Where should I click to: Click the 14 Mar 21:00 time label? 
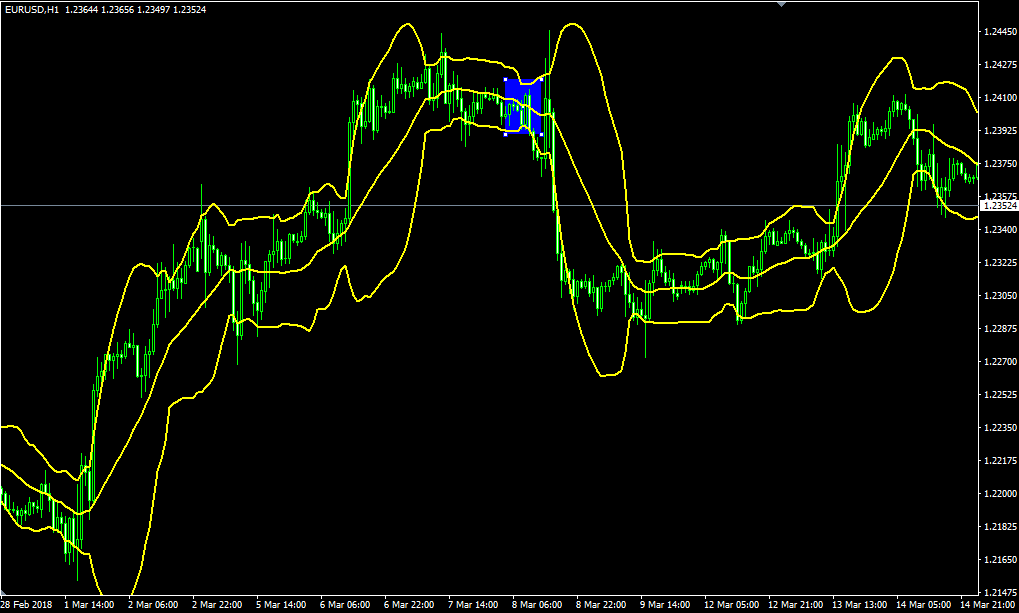(x=990, y=605)
